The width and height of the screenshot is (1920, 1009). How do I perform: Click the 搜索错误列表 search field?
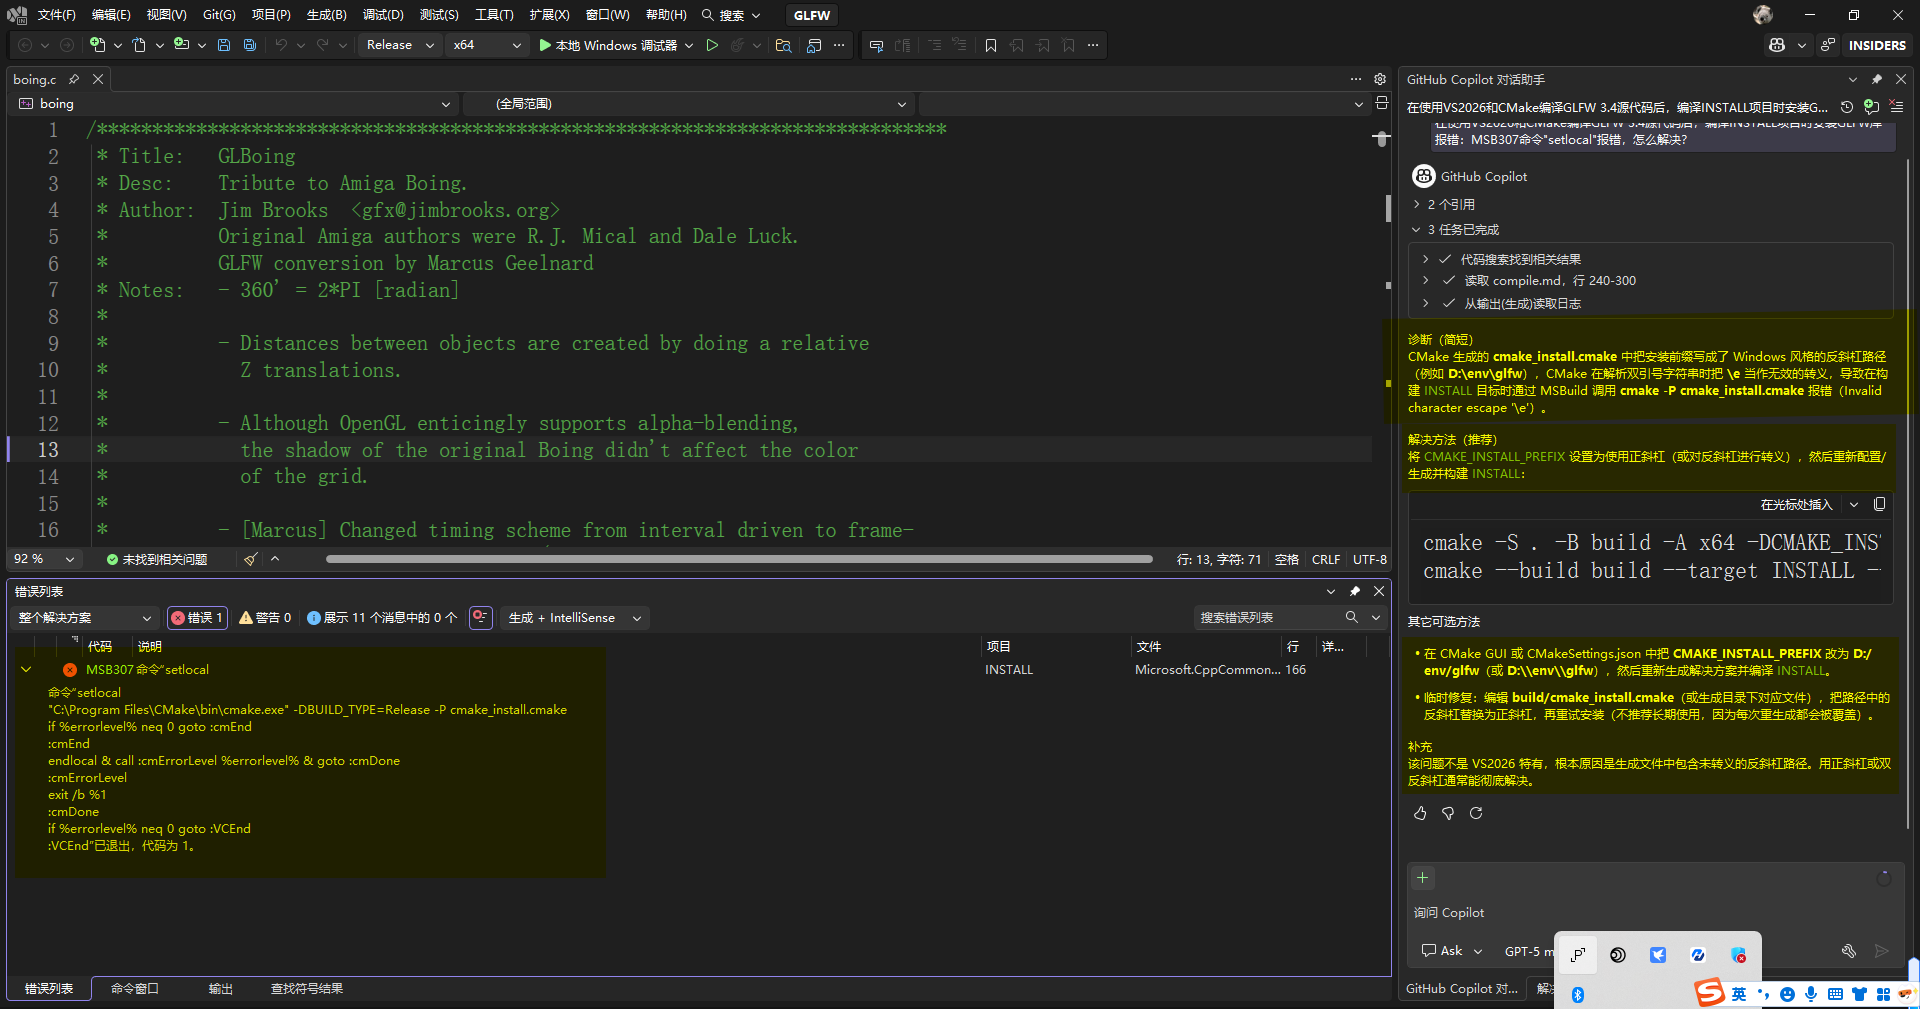(x=1268, y=618)
